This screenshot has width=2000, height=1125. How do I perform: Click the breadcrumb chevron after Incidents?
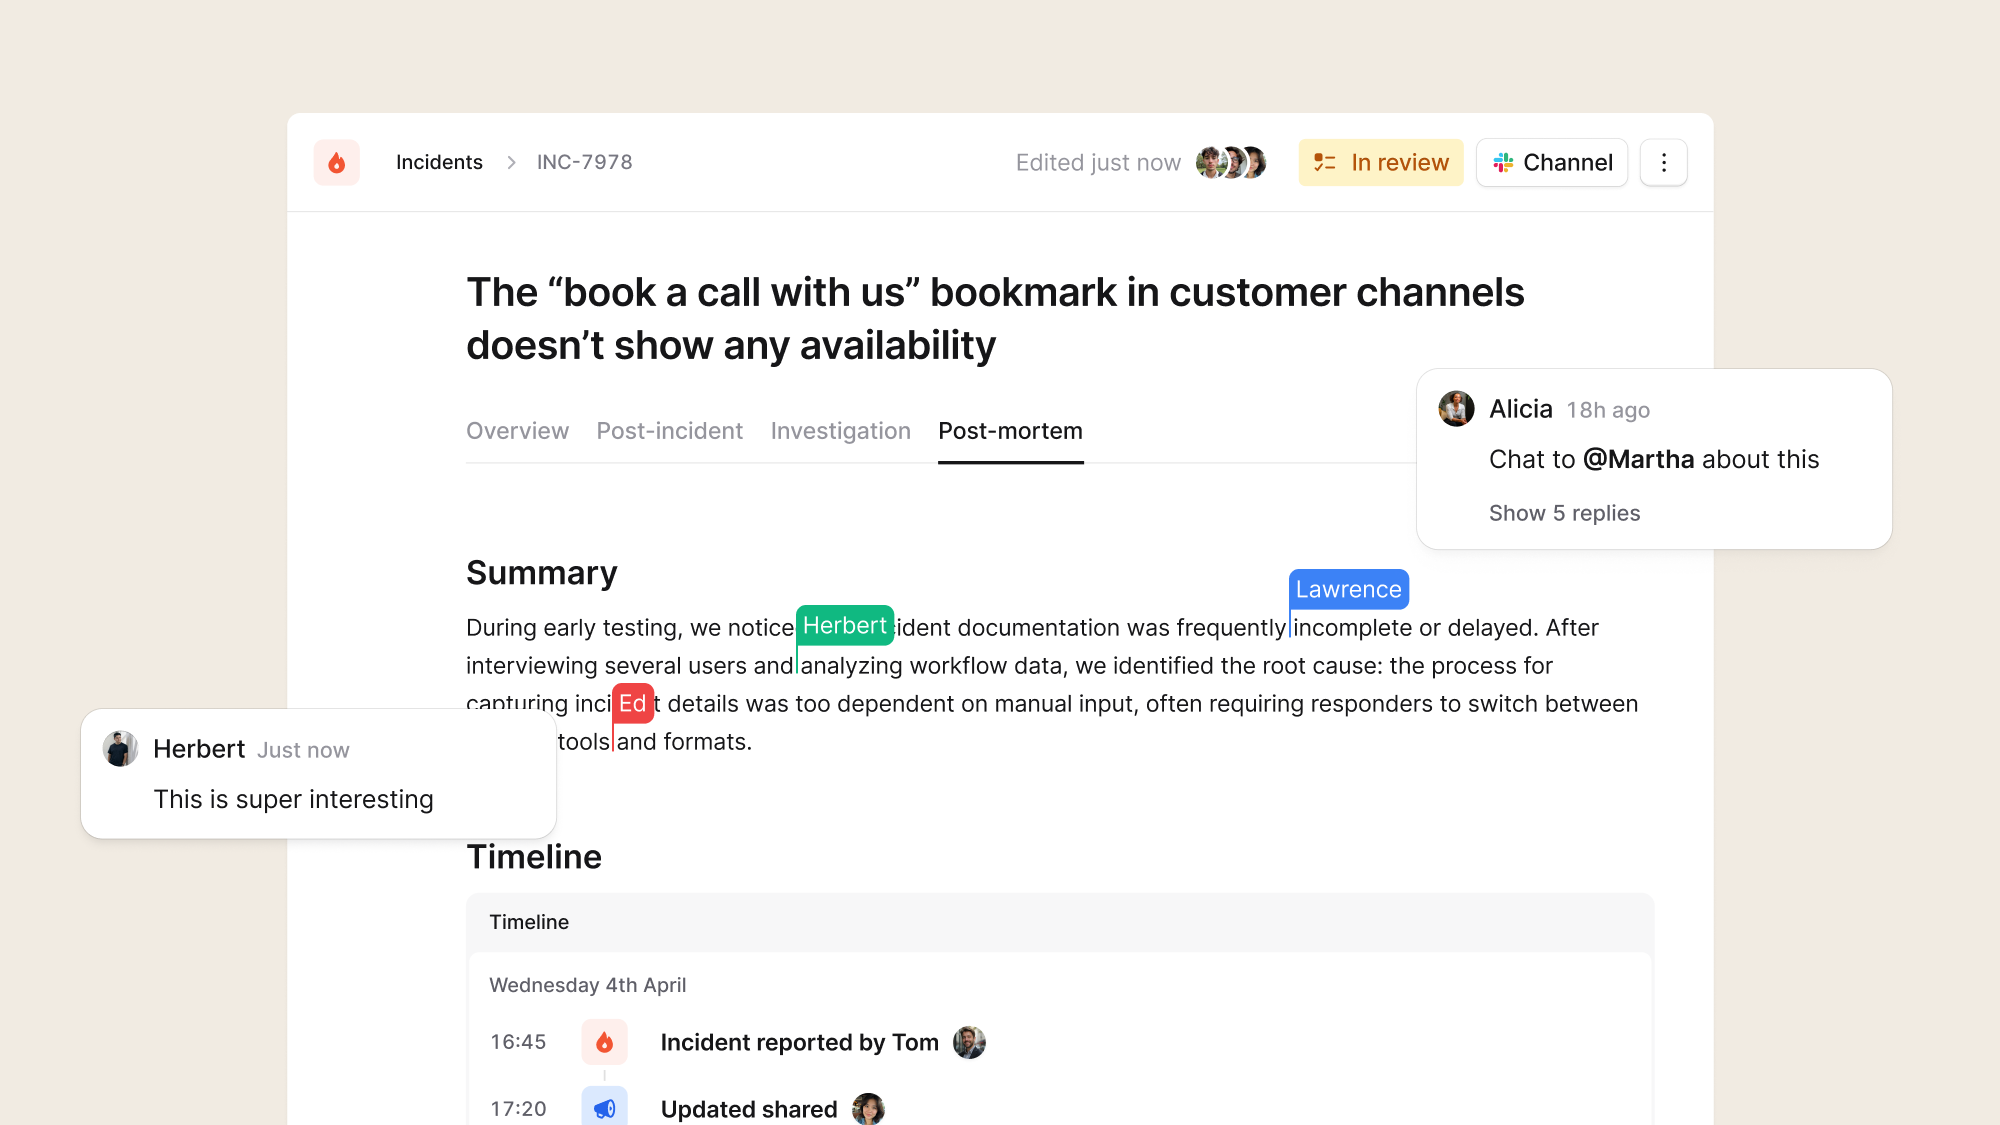pyautogui.click(x=511, y=163)
